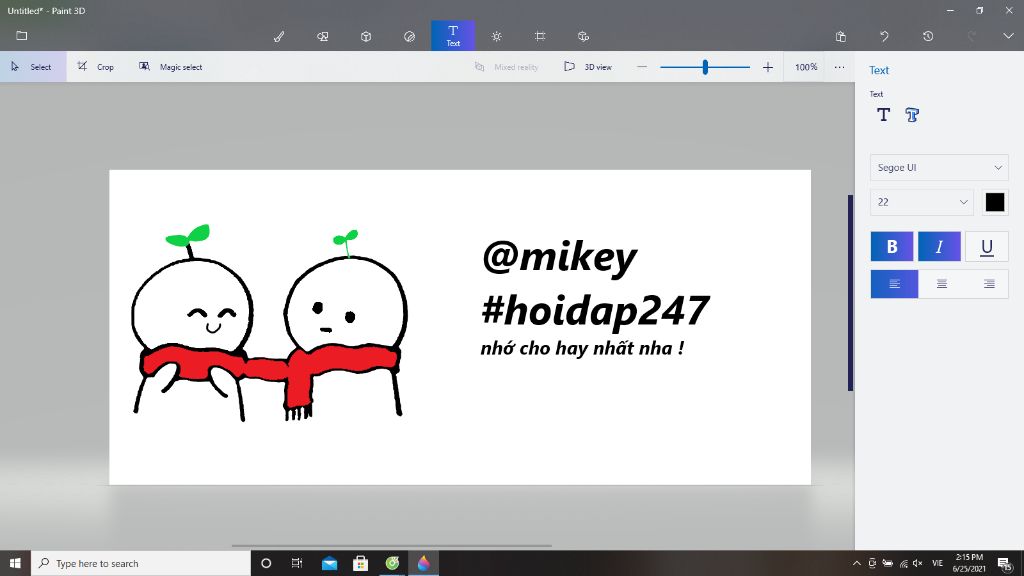Screen dimensions: 1024x576
Task: Open the 3D library
Action: tap(583, 36)
